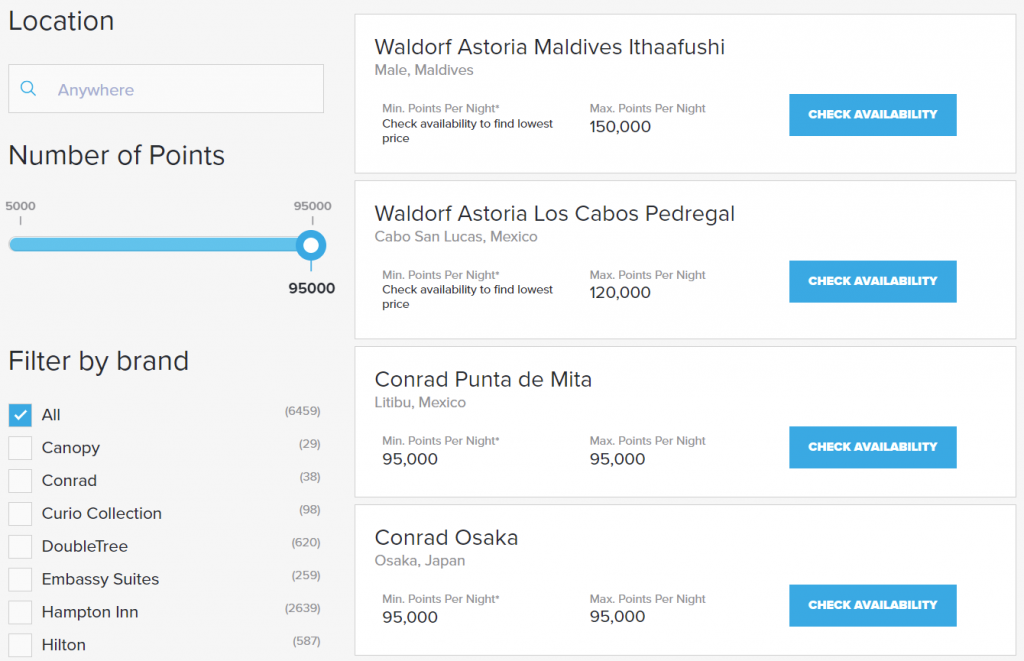Check availability for Conrad Punta de Mita

click(x=872, y=447)
